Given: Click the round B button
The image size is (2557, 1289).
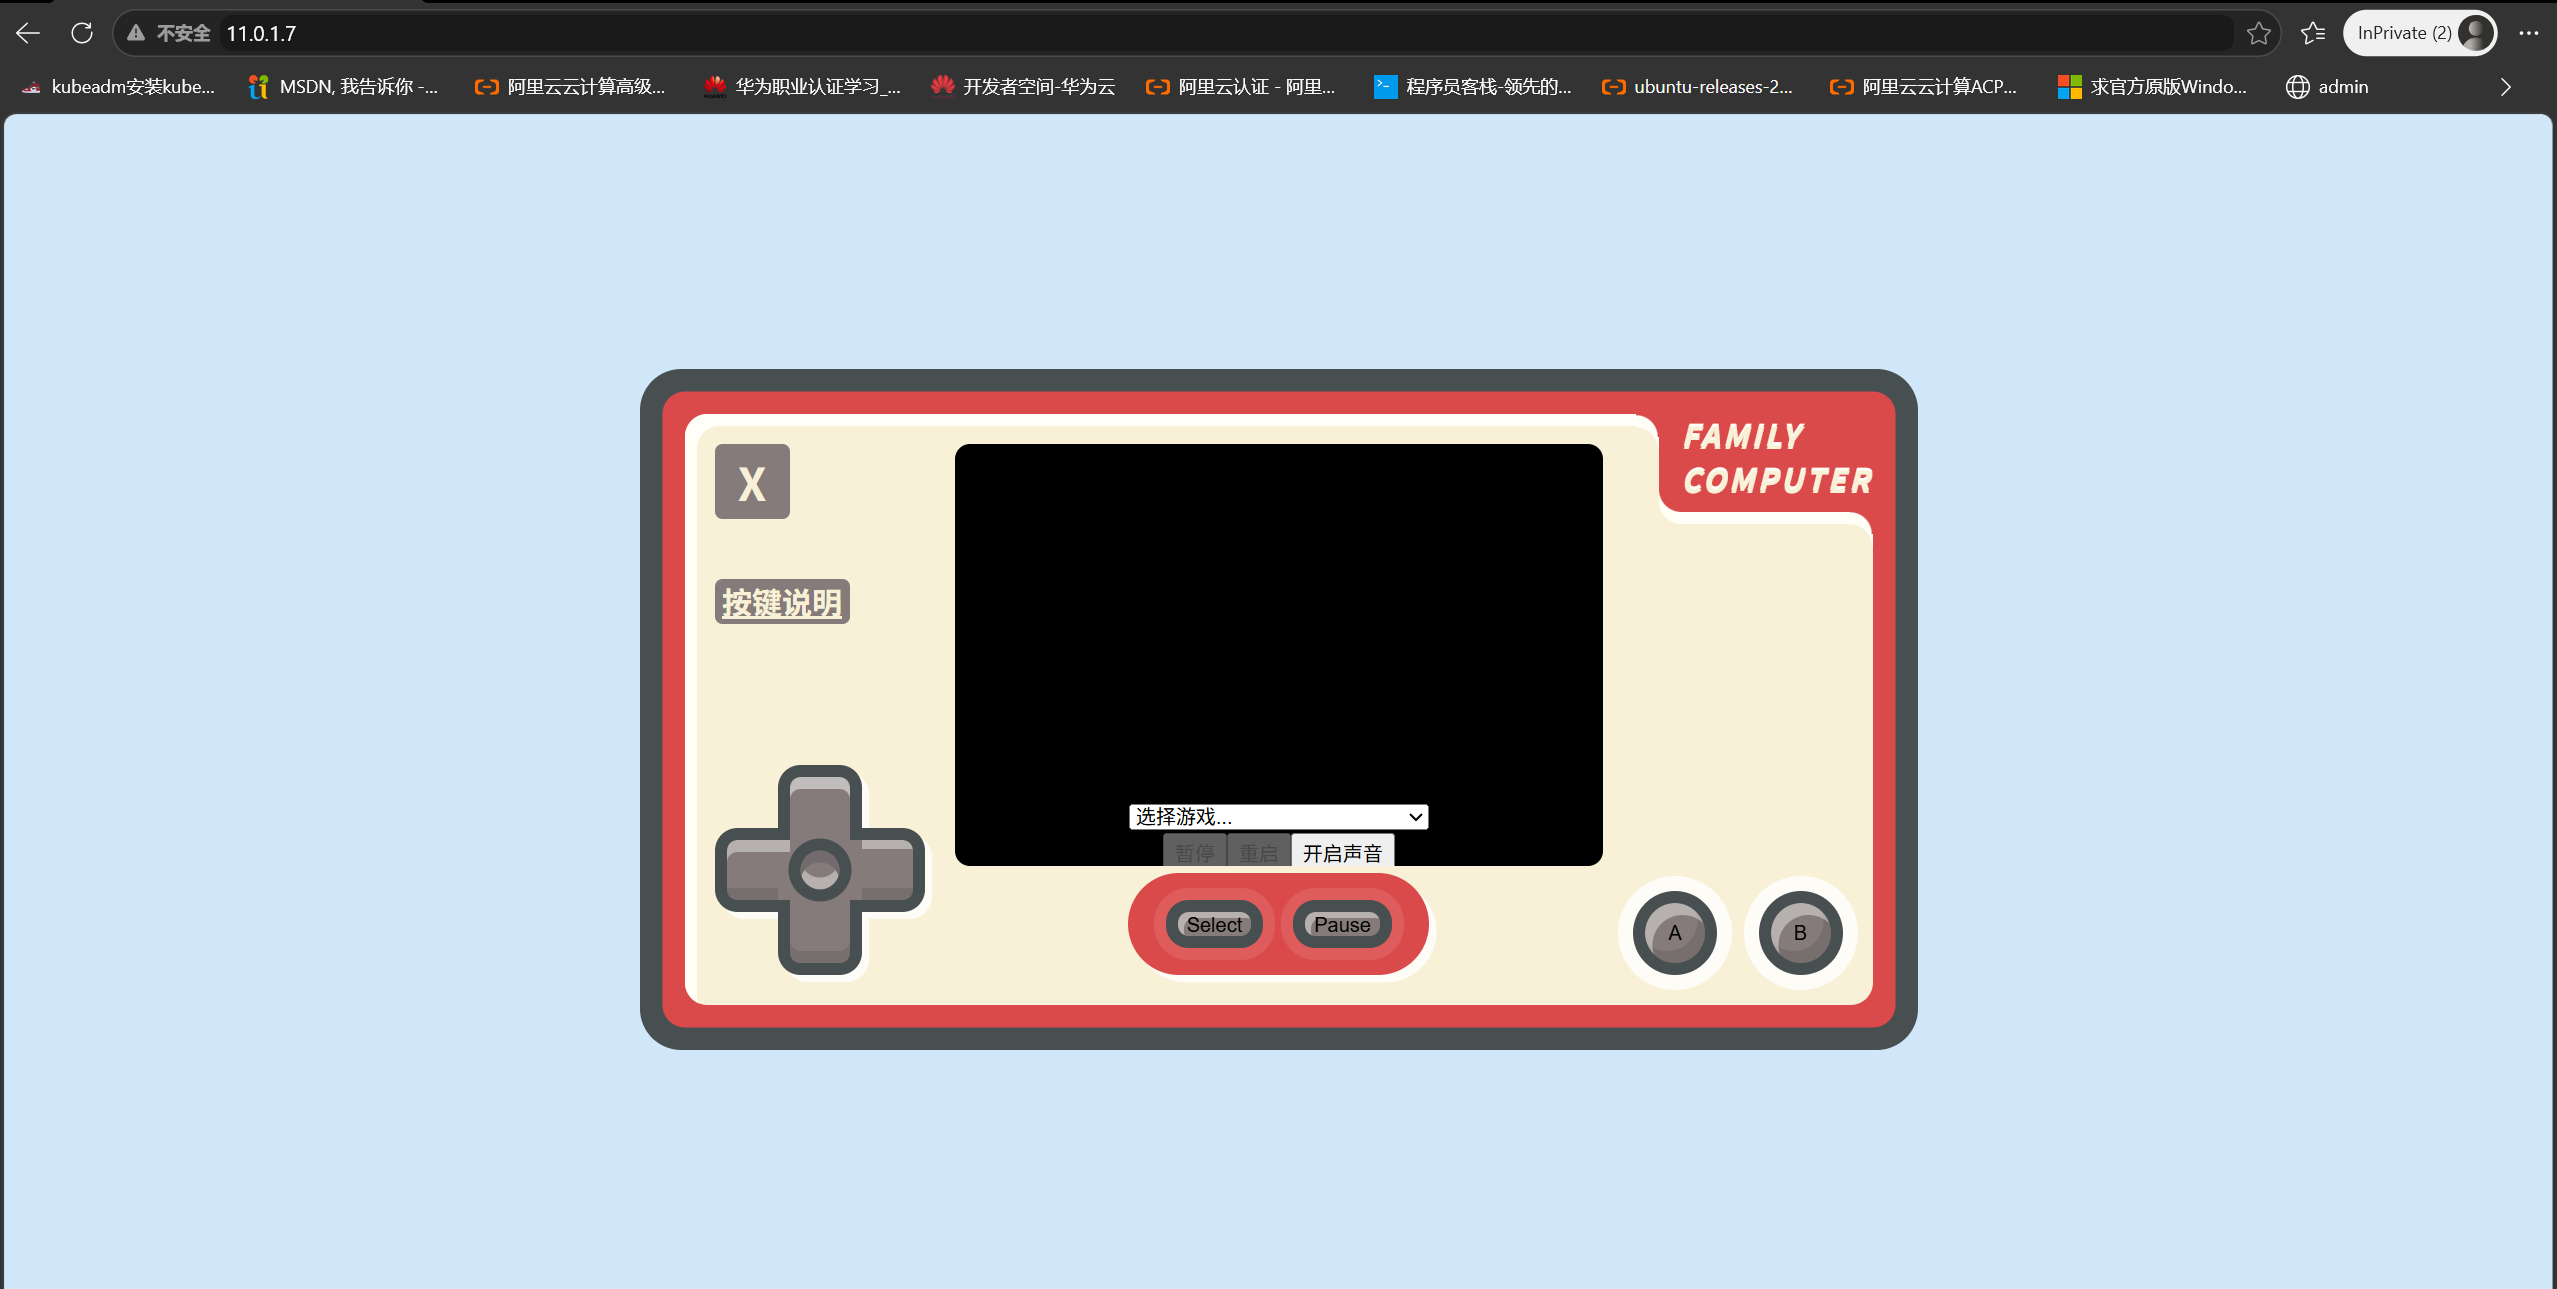Looking at the screenshot, I should point(1800,933).
